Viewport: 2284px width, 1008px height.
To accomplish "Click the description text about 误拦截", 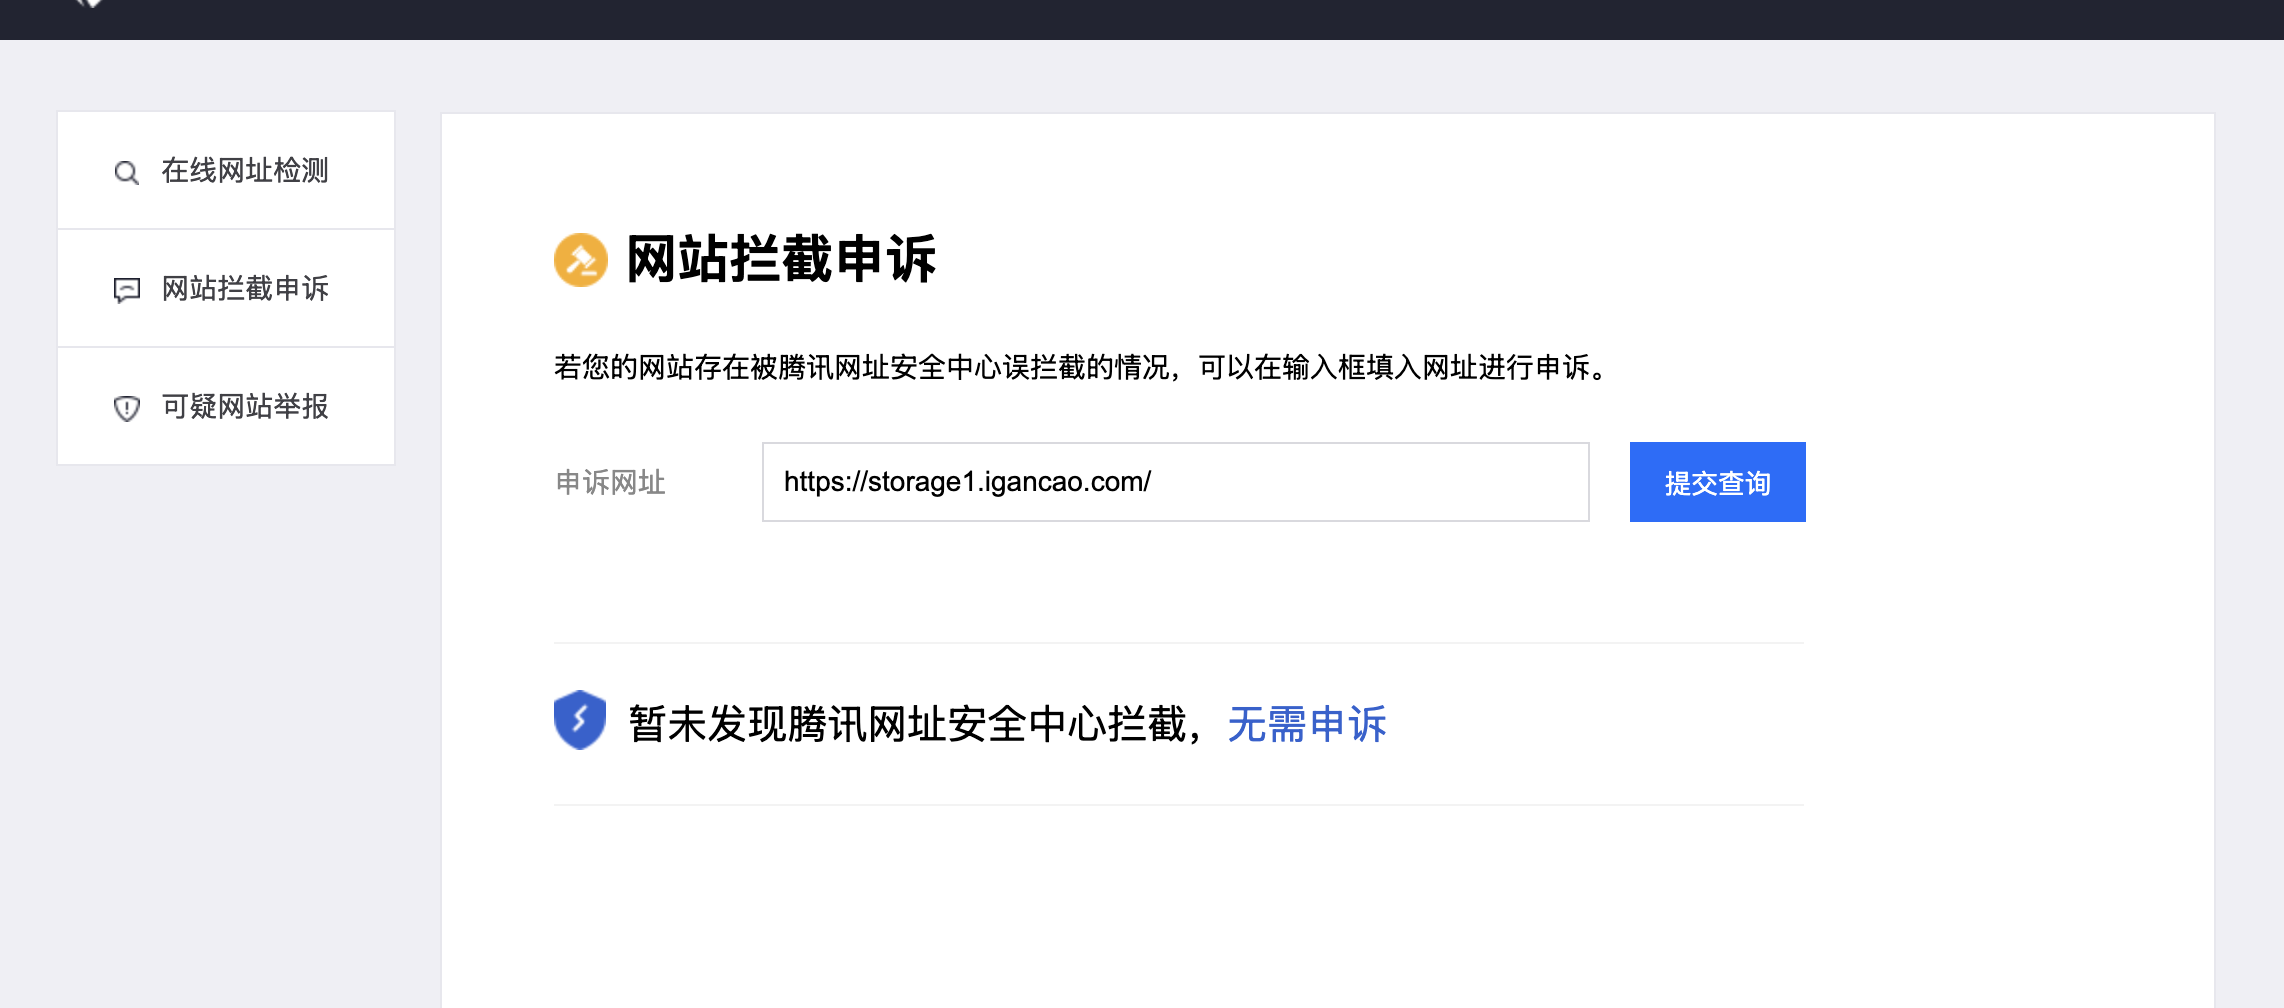I will point(1083,367).
